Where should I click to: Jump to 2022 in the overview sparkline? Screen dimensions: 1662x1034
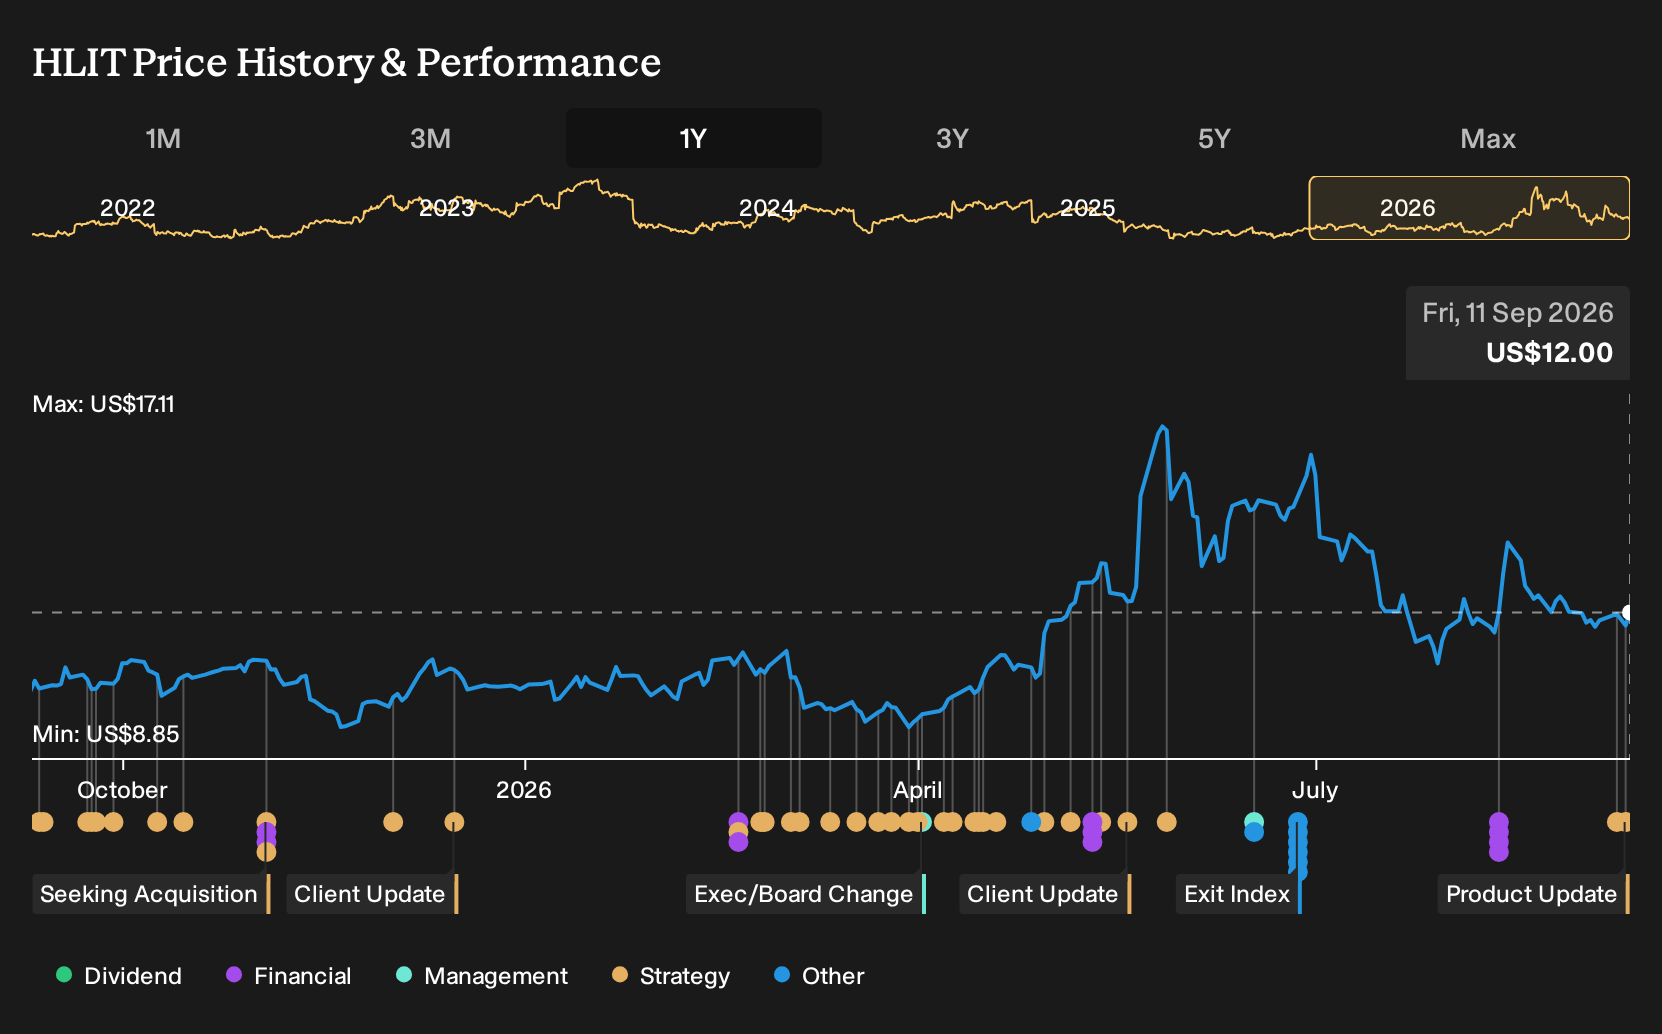(x=128, y=208)
